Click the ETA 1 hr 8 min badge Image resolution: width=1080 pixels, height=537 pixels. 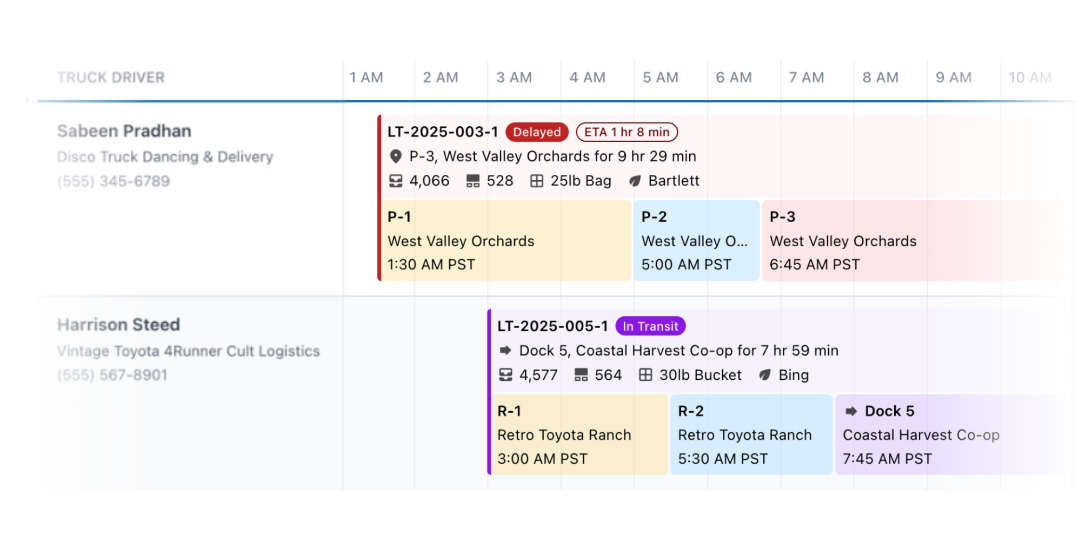point(627,132)
